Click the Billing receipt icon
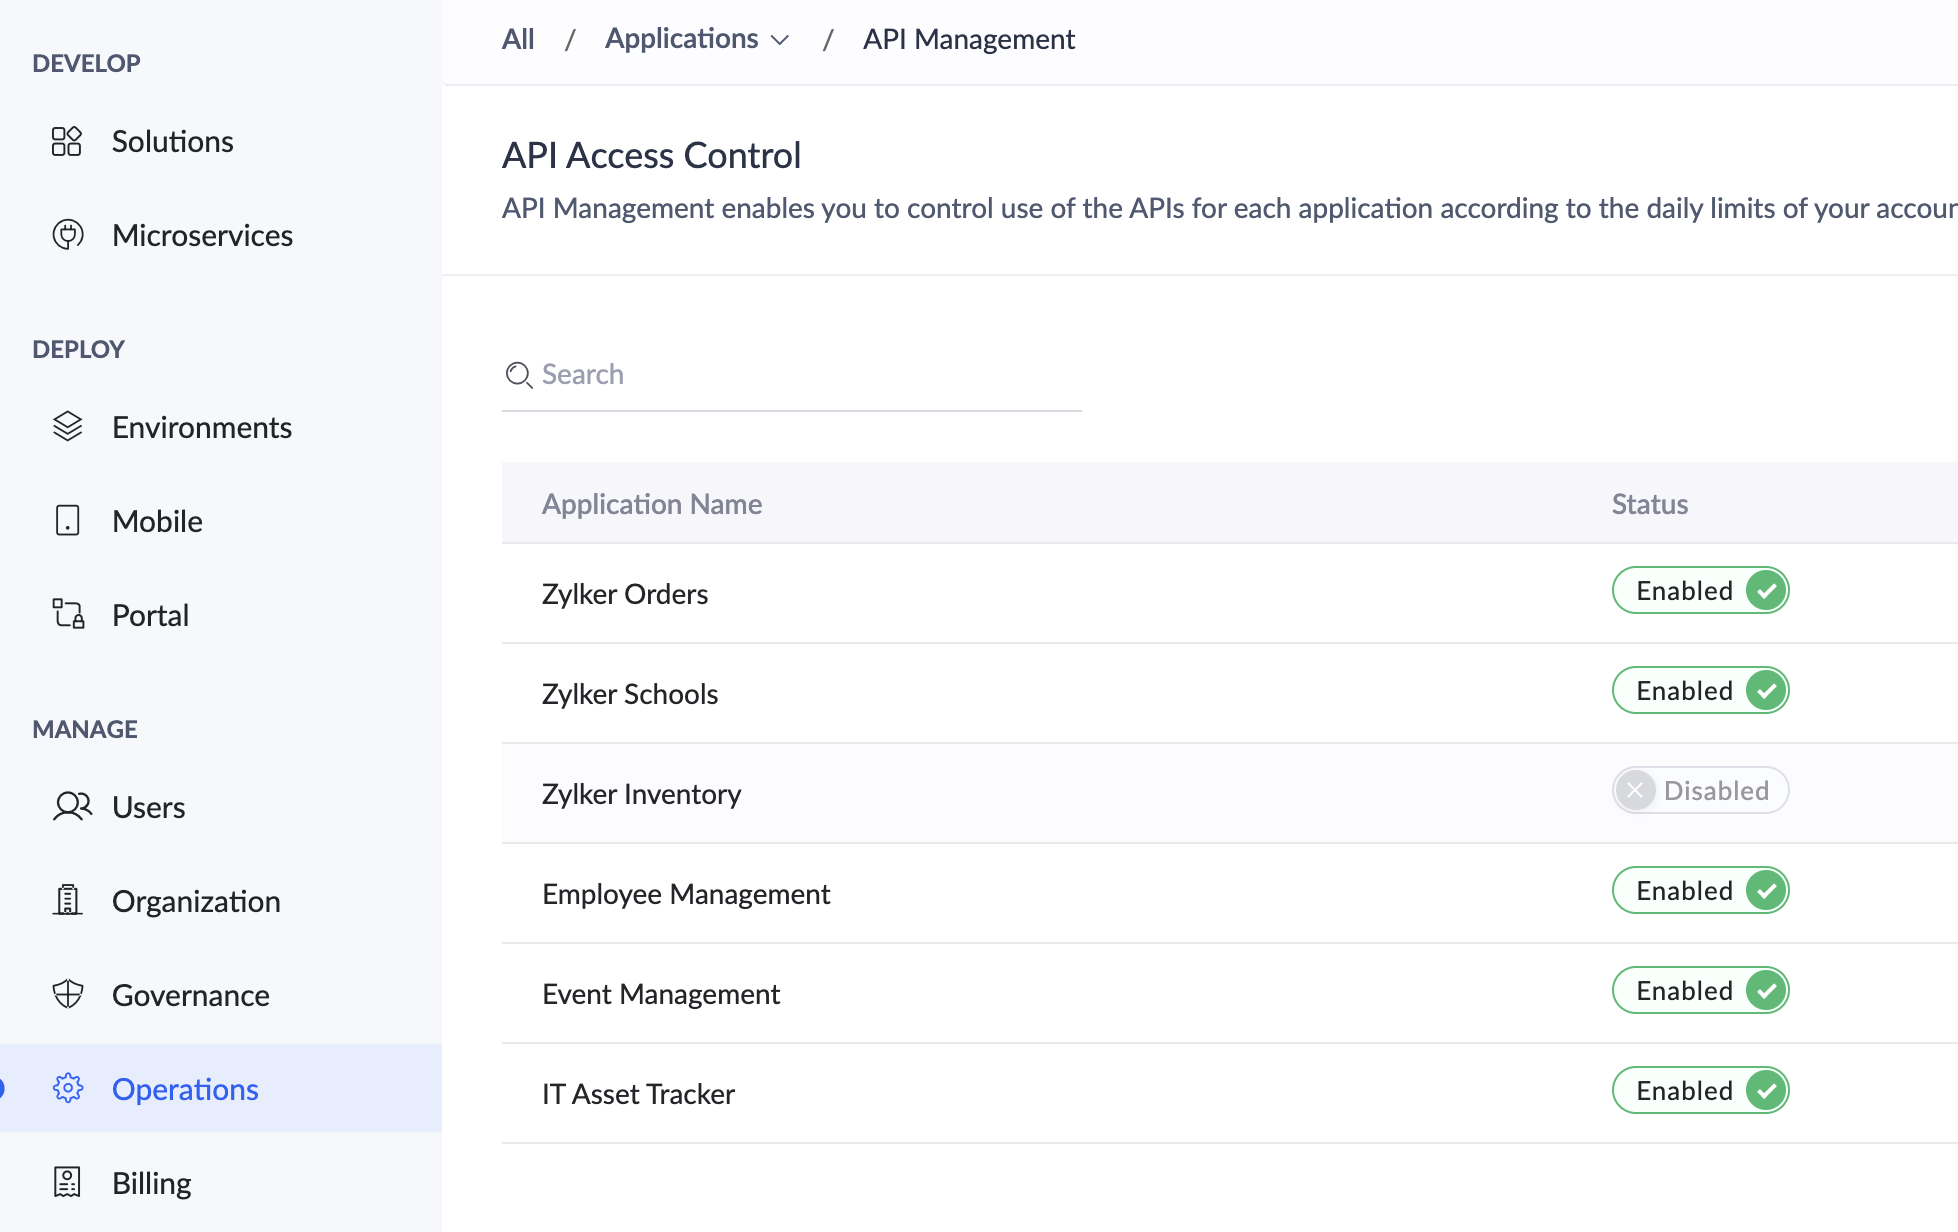 pyautogui.click(x=67, y=1183)
